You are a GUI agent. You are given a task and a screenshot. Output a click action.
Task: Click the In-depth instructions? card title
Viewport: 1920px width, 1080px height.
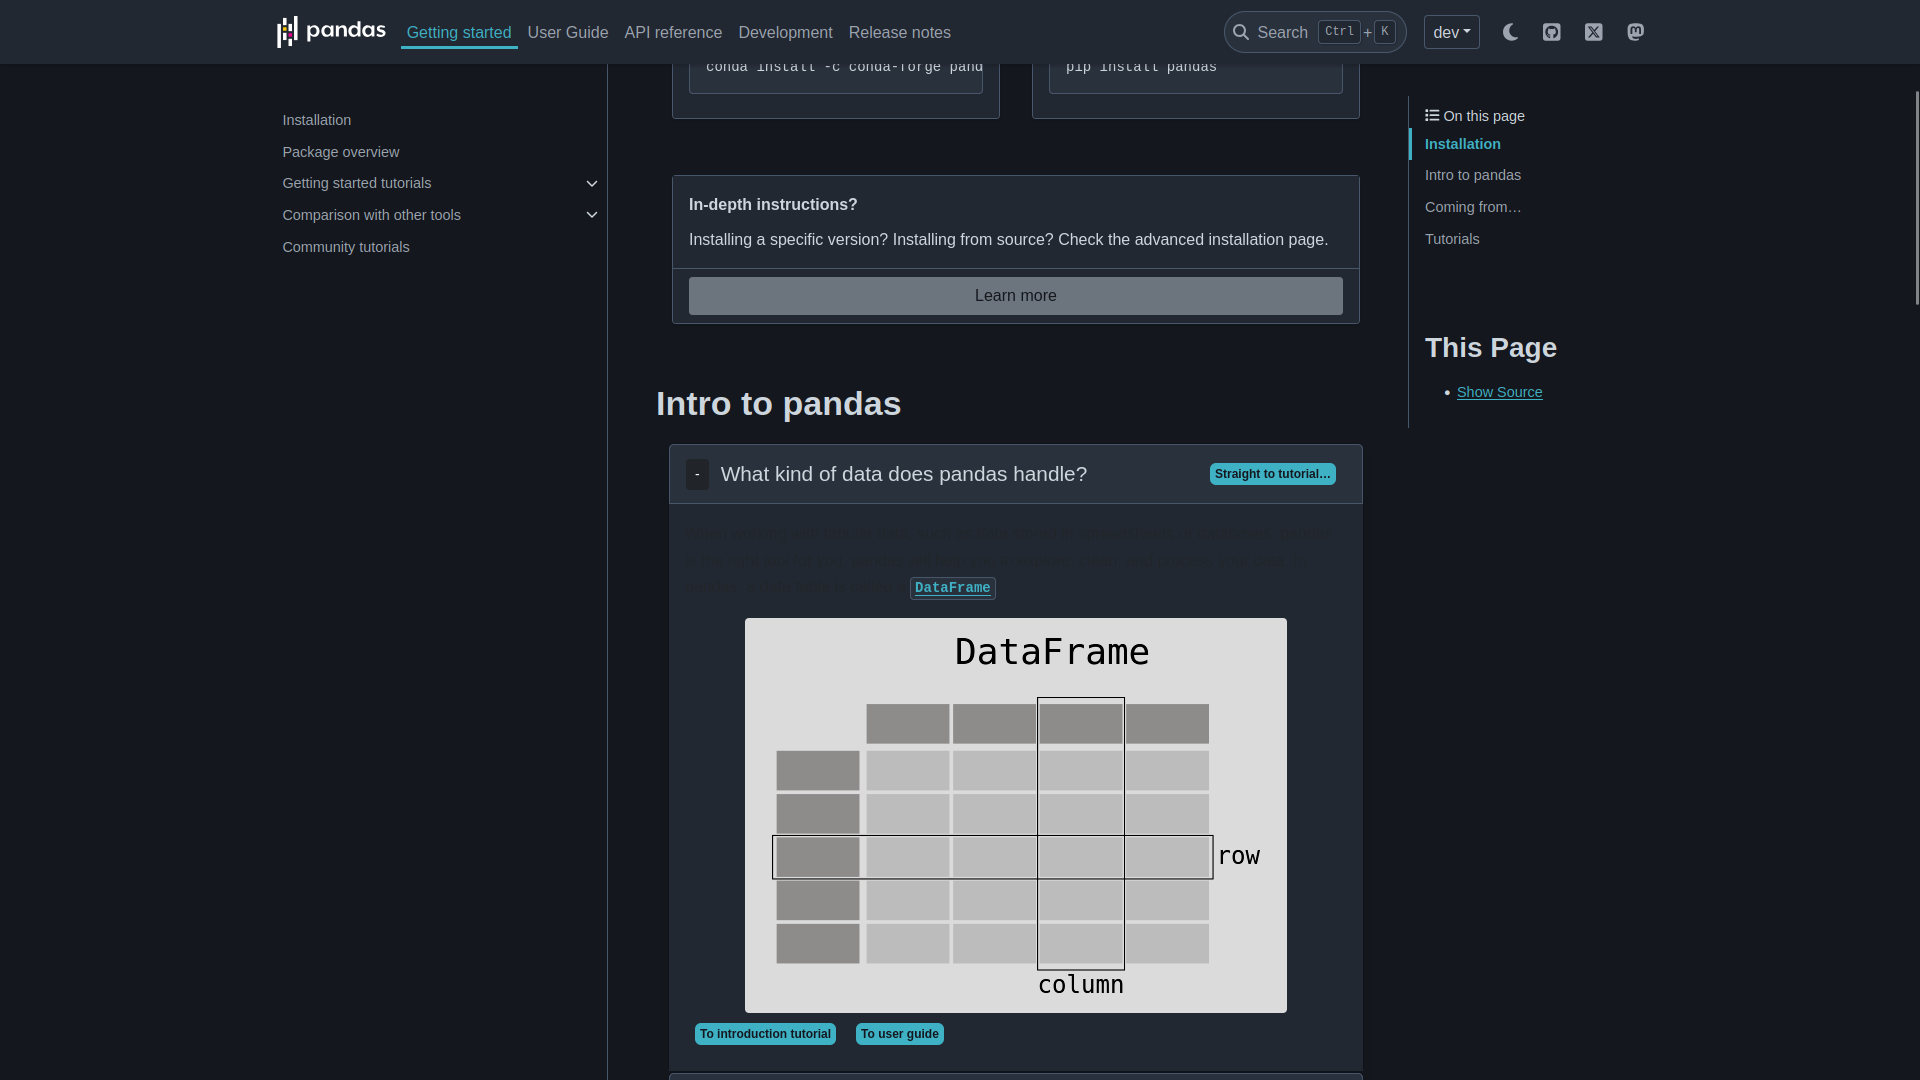(x=773, y=204)
